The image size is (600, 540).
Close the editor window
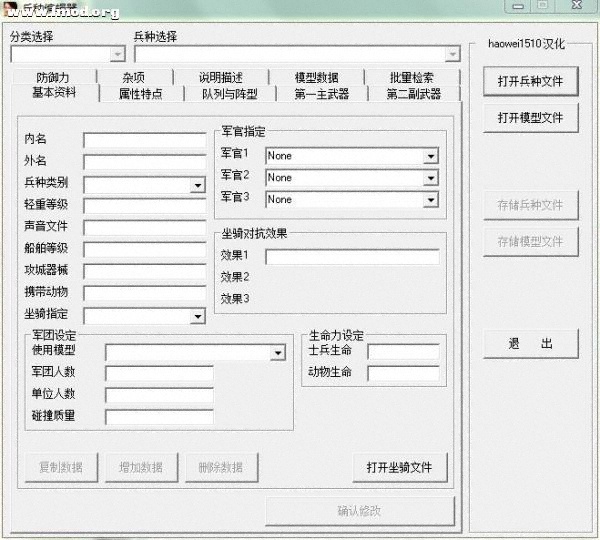pyautogui.click(x=577, y=5)
